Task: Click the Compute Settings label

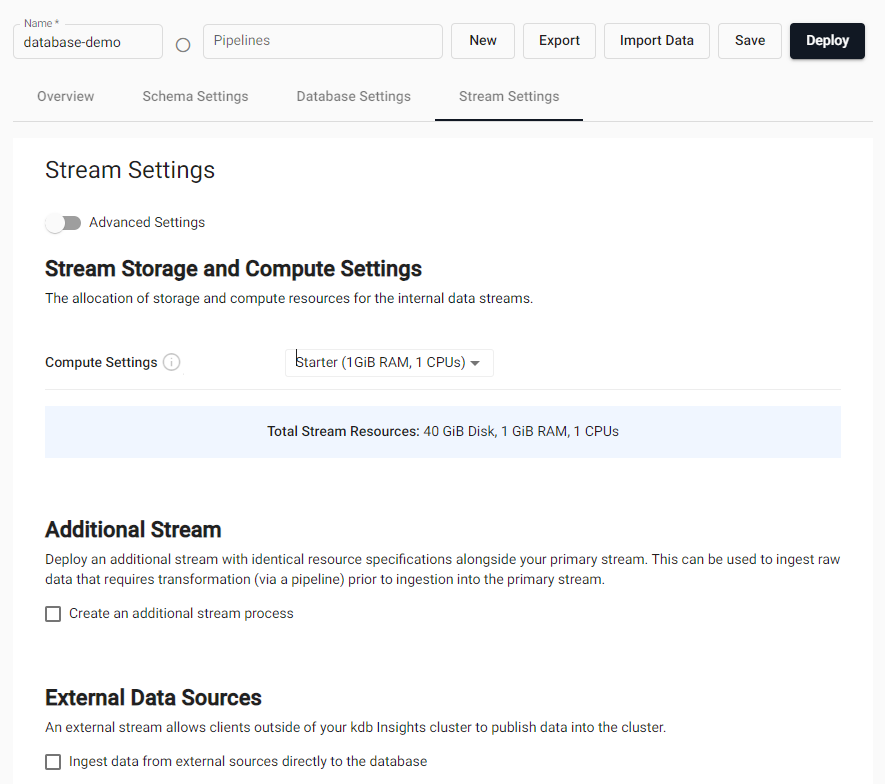Action: coord(101,362)
